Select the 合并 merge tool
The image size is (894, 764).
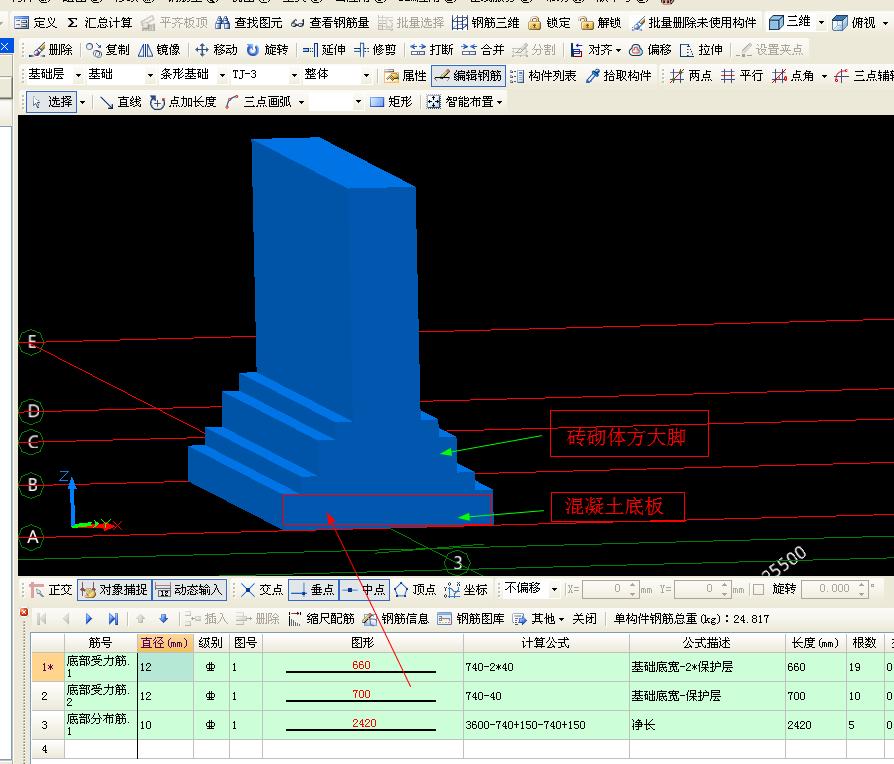click(x=483, y=50)
